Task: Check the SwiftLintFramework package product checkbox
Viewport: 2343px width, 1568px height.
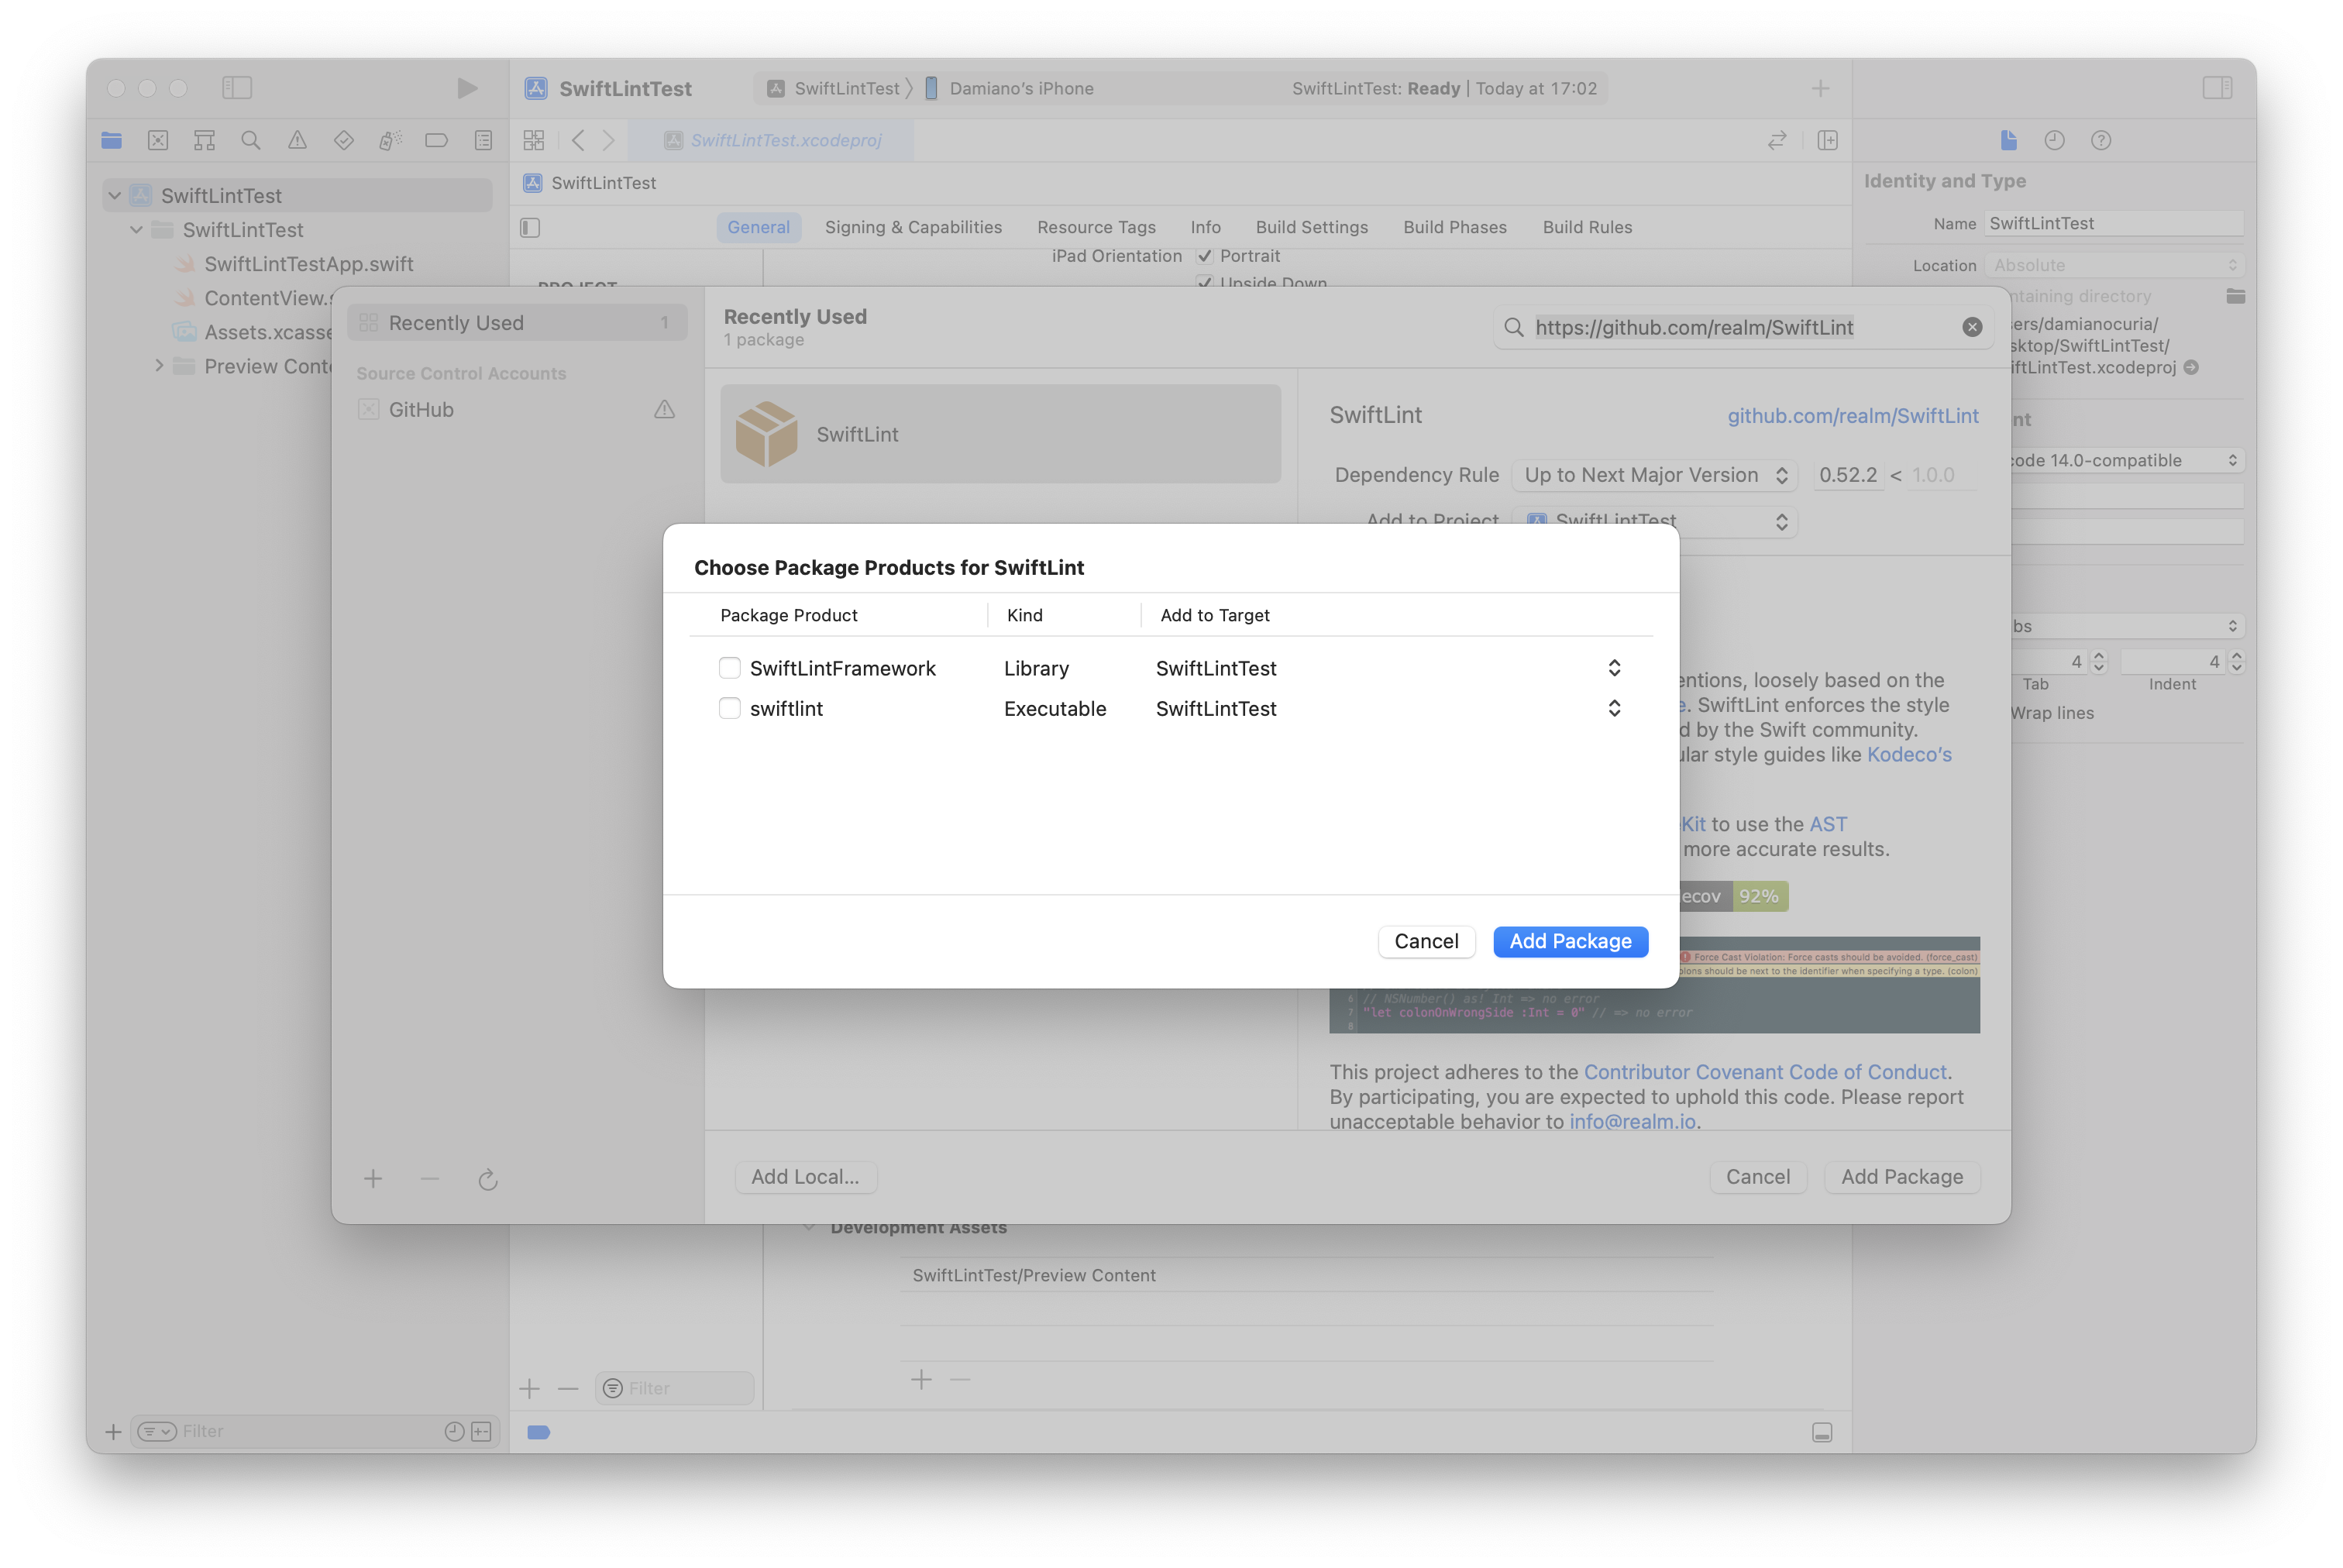Action: tap(729, 668)
